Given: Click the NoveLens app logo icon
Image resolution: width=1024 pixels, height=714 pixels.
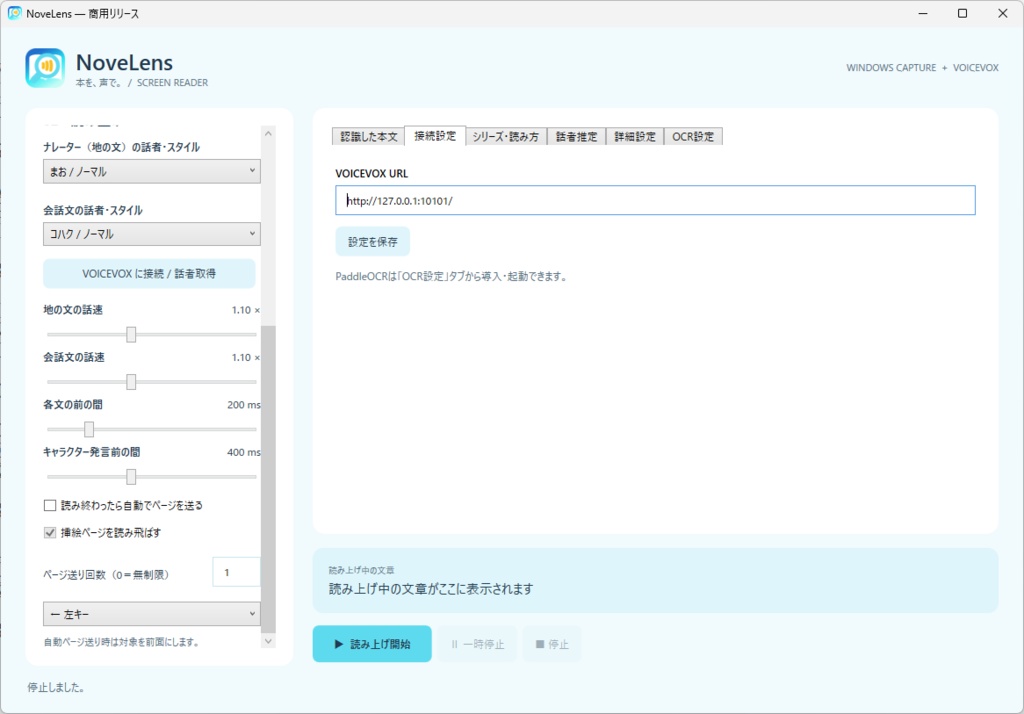Looking at the screenshot, I should [x=45, y=67].
